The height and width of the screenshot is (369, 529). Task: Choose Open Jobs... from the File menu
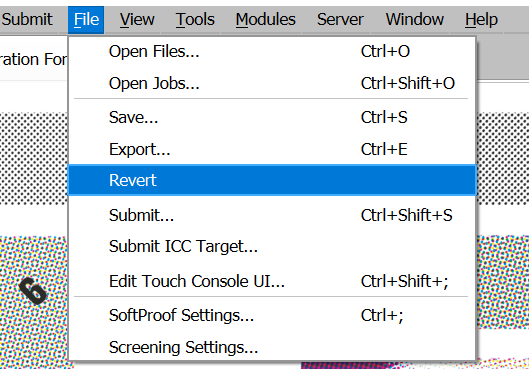click(x=272, y=83)
